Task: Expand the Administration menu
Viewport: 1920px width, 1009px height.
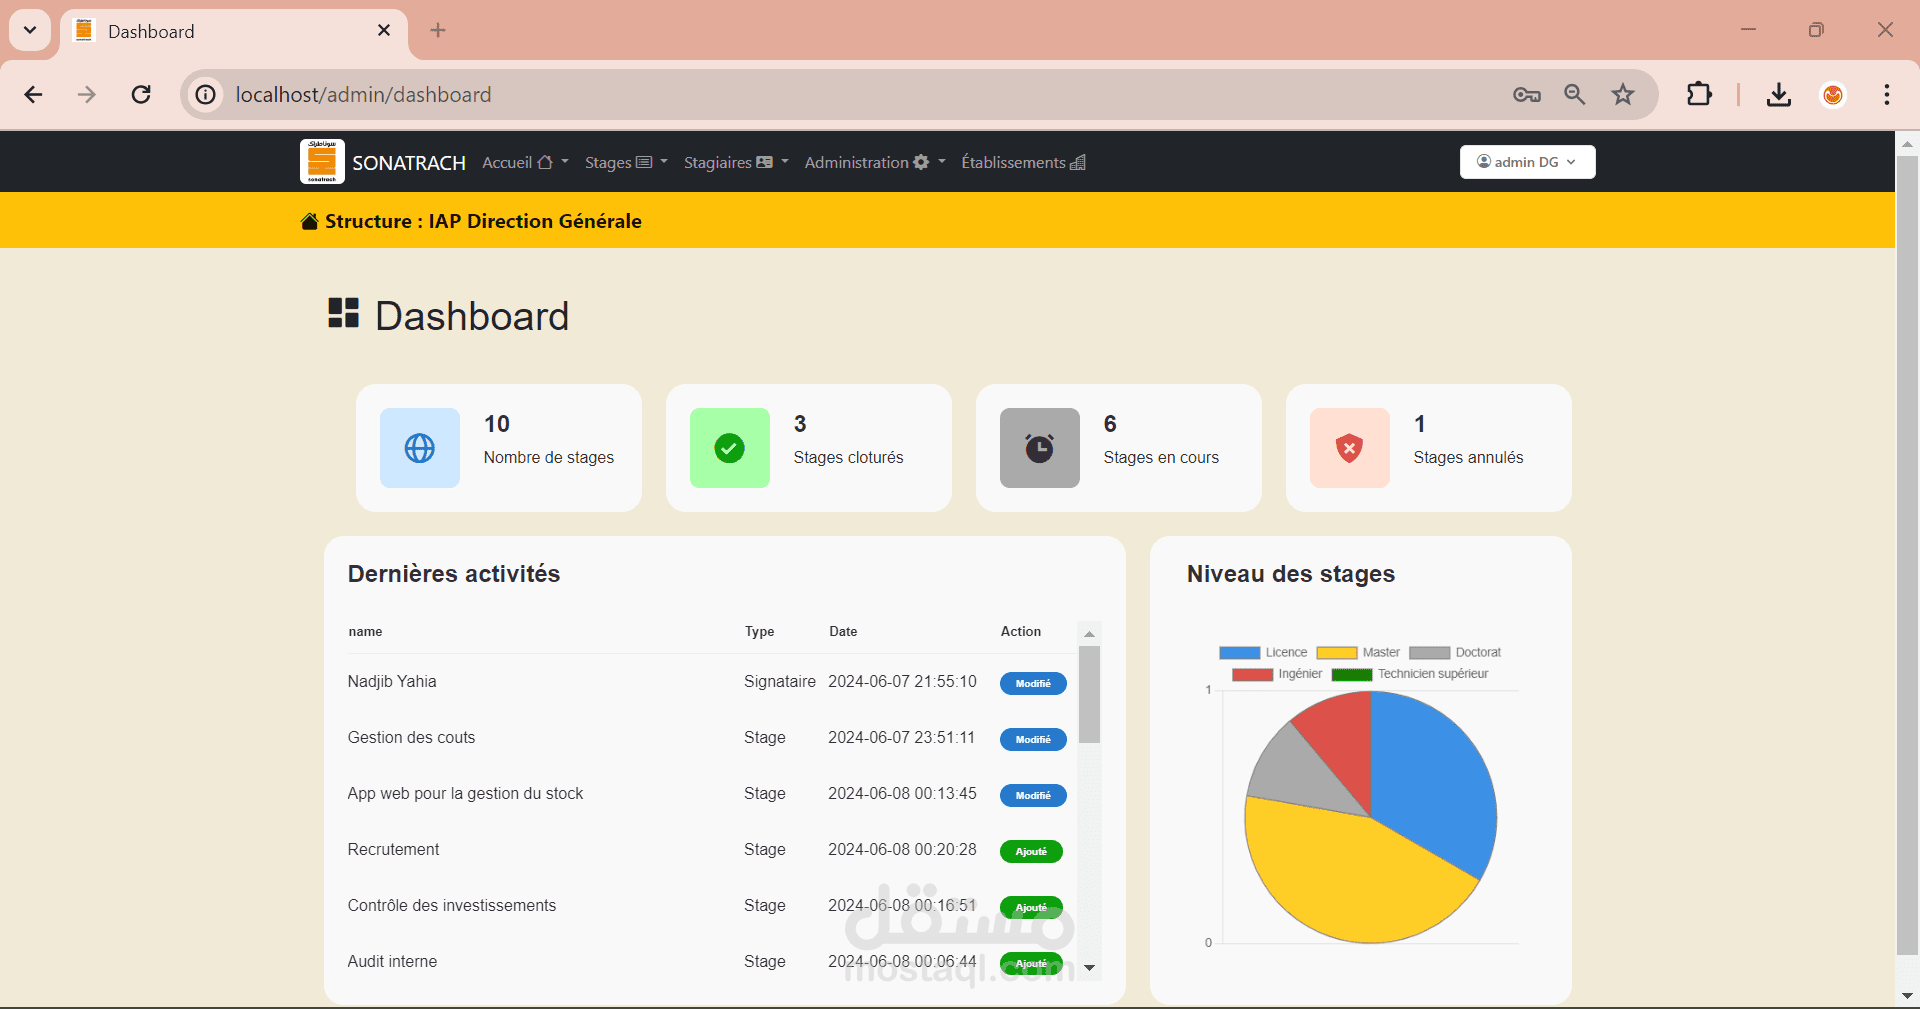Action: tap(873, 162)
